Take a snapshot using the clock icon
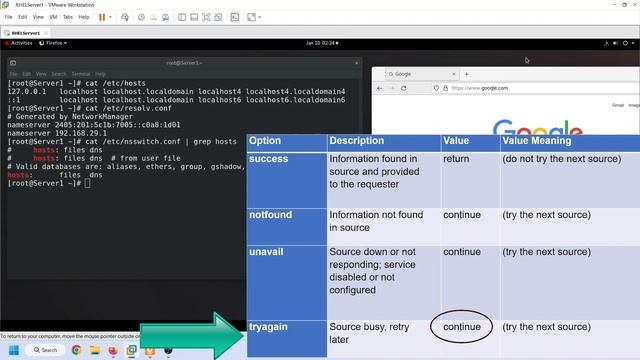Screen dimensions: 640x360 pyautogui.click(x=141, y=17)
